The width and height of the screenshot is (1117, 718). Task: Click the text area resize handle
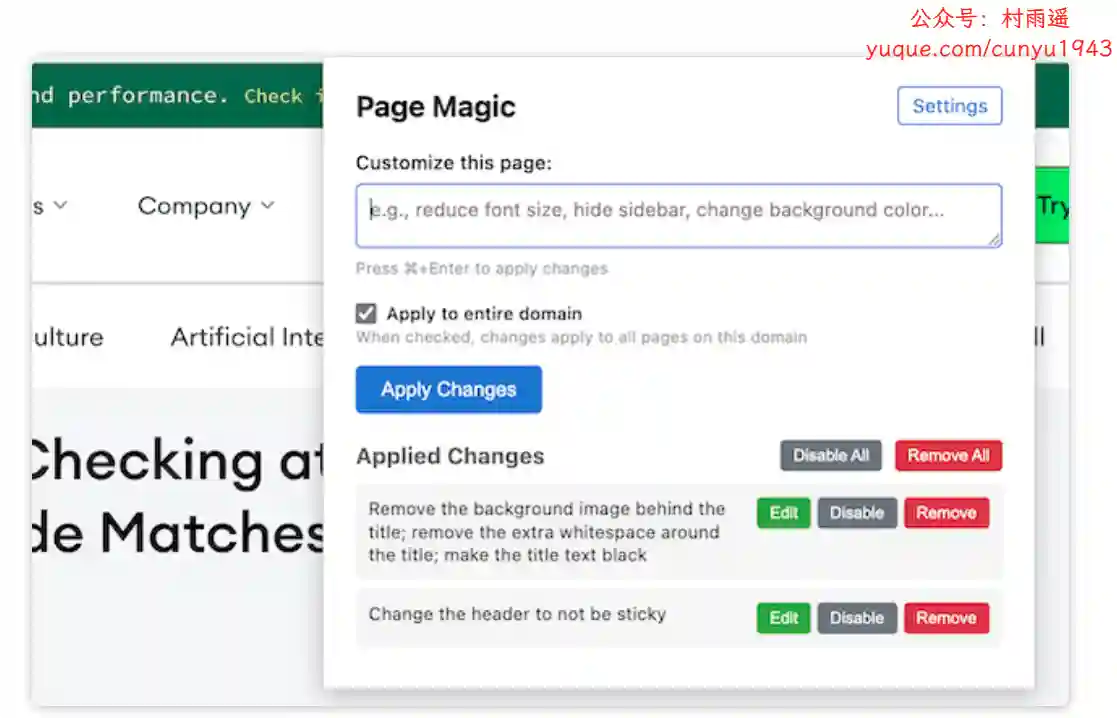(x=994, y=240)
